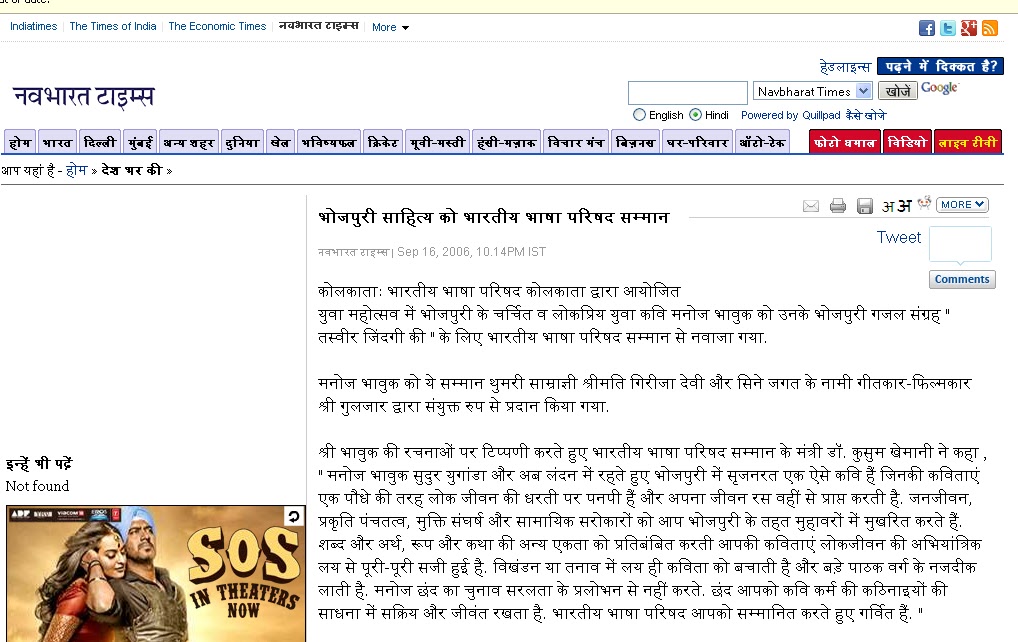Open the खेल navigation tab
Screen dimensions: 1018x642
tap(280, 142)
